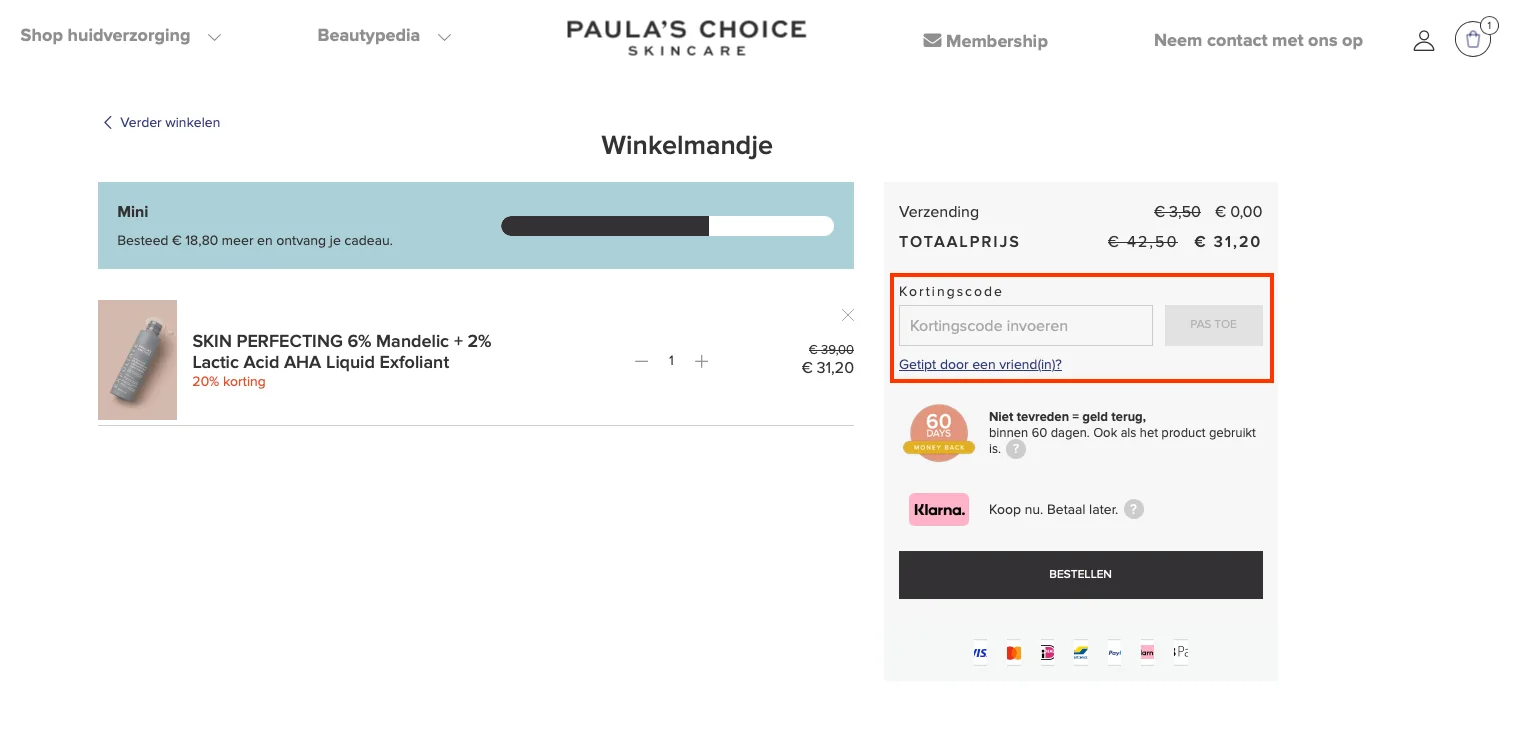The image size is (1527, 746).
Task: Click the Klarna info question mark
Action: 1133,509
